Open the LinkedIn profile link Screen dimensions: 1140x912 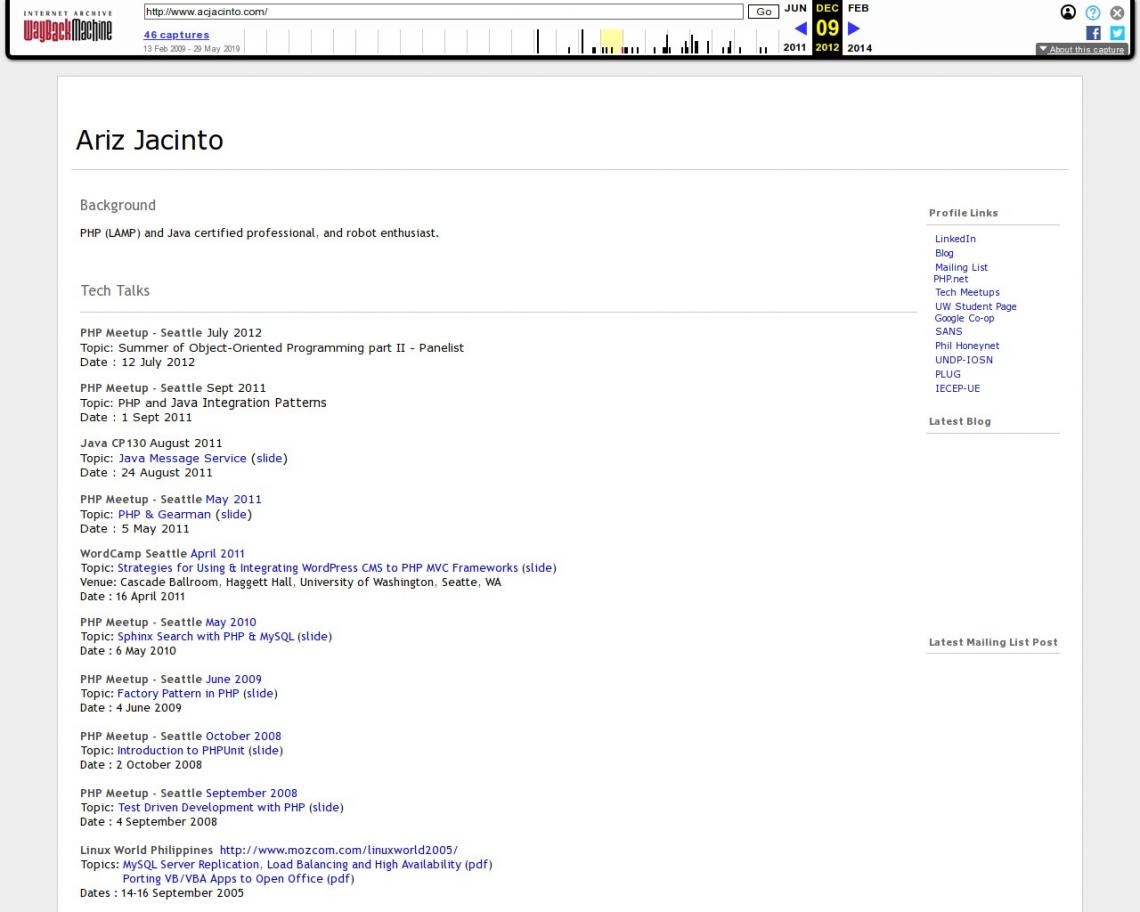coord(955,239)
